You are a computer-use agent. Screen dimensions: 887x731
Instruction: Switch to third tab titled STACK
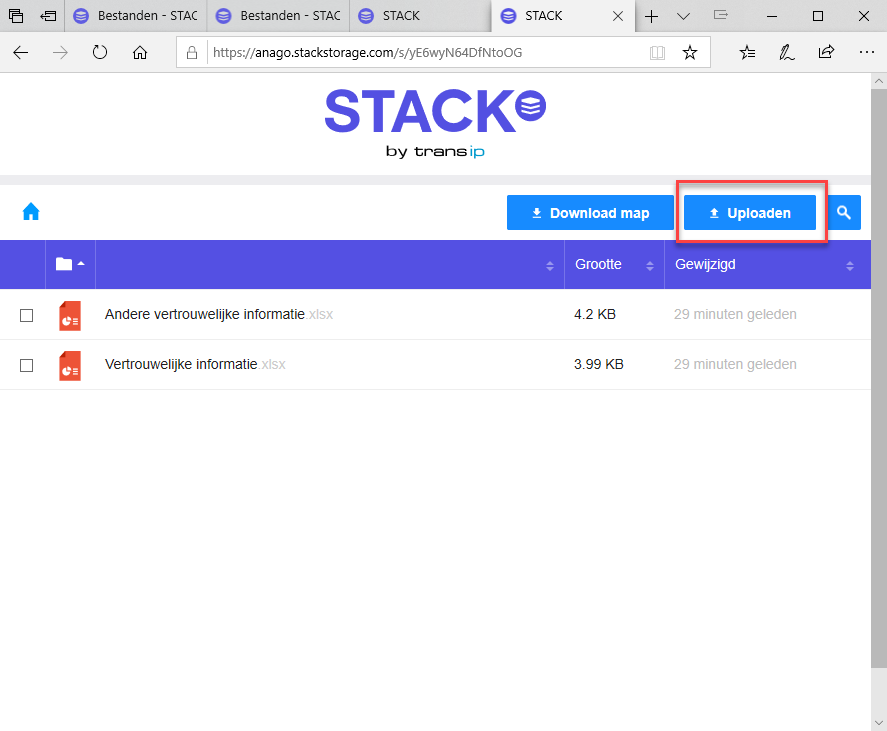coord(421,16)
